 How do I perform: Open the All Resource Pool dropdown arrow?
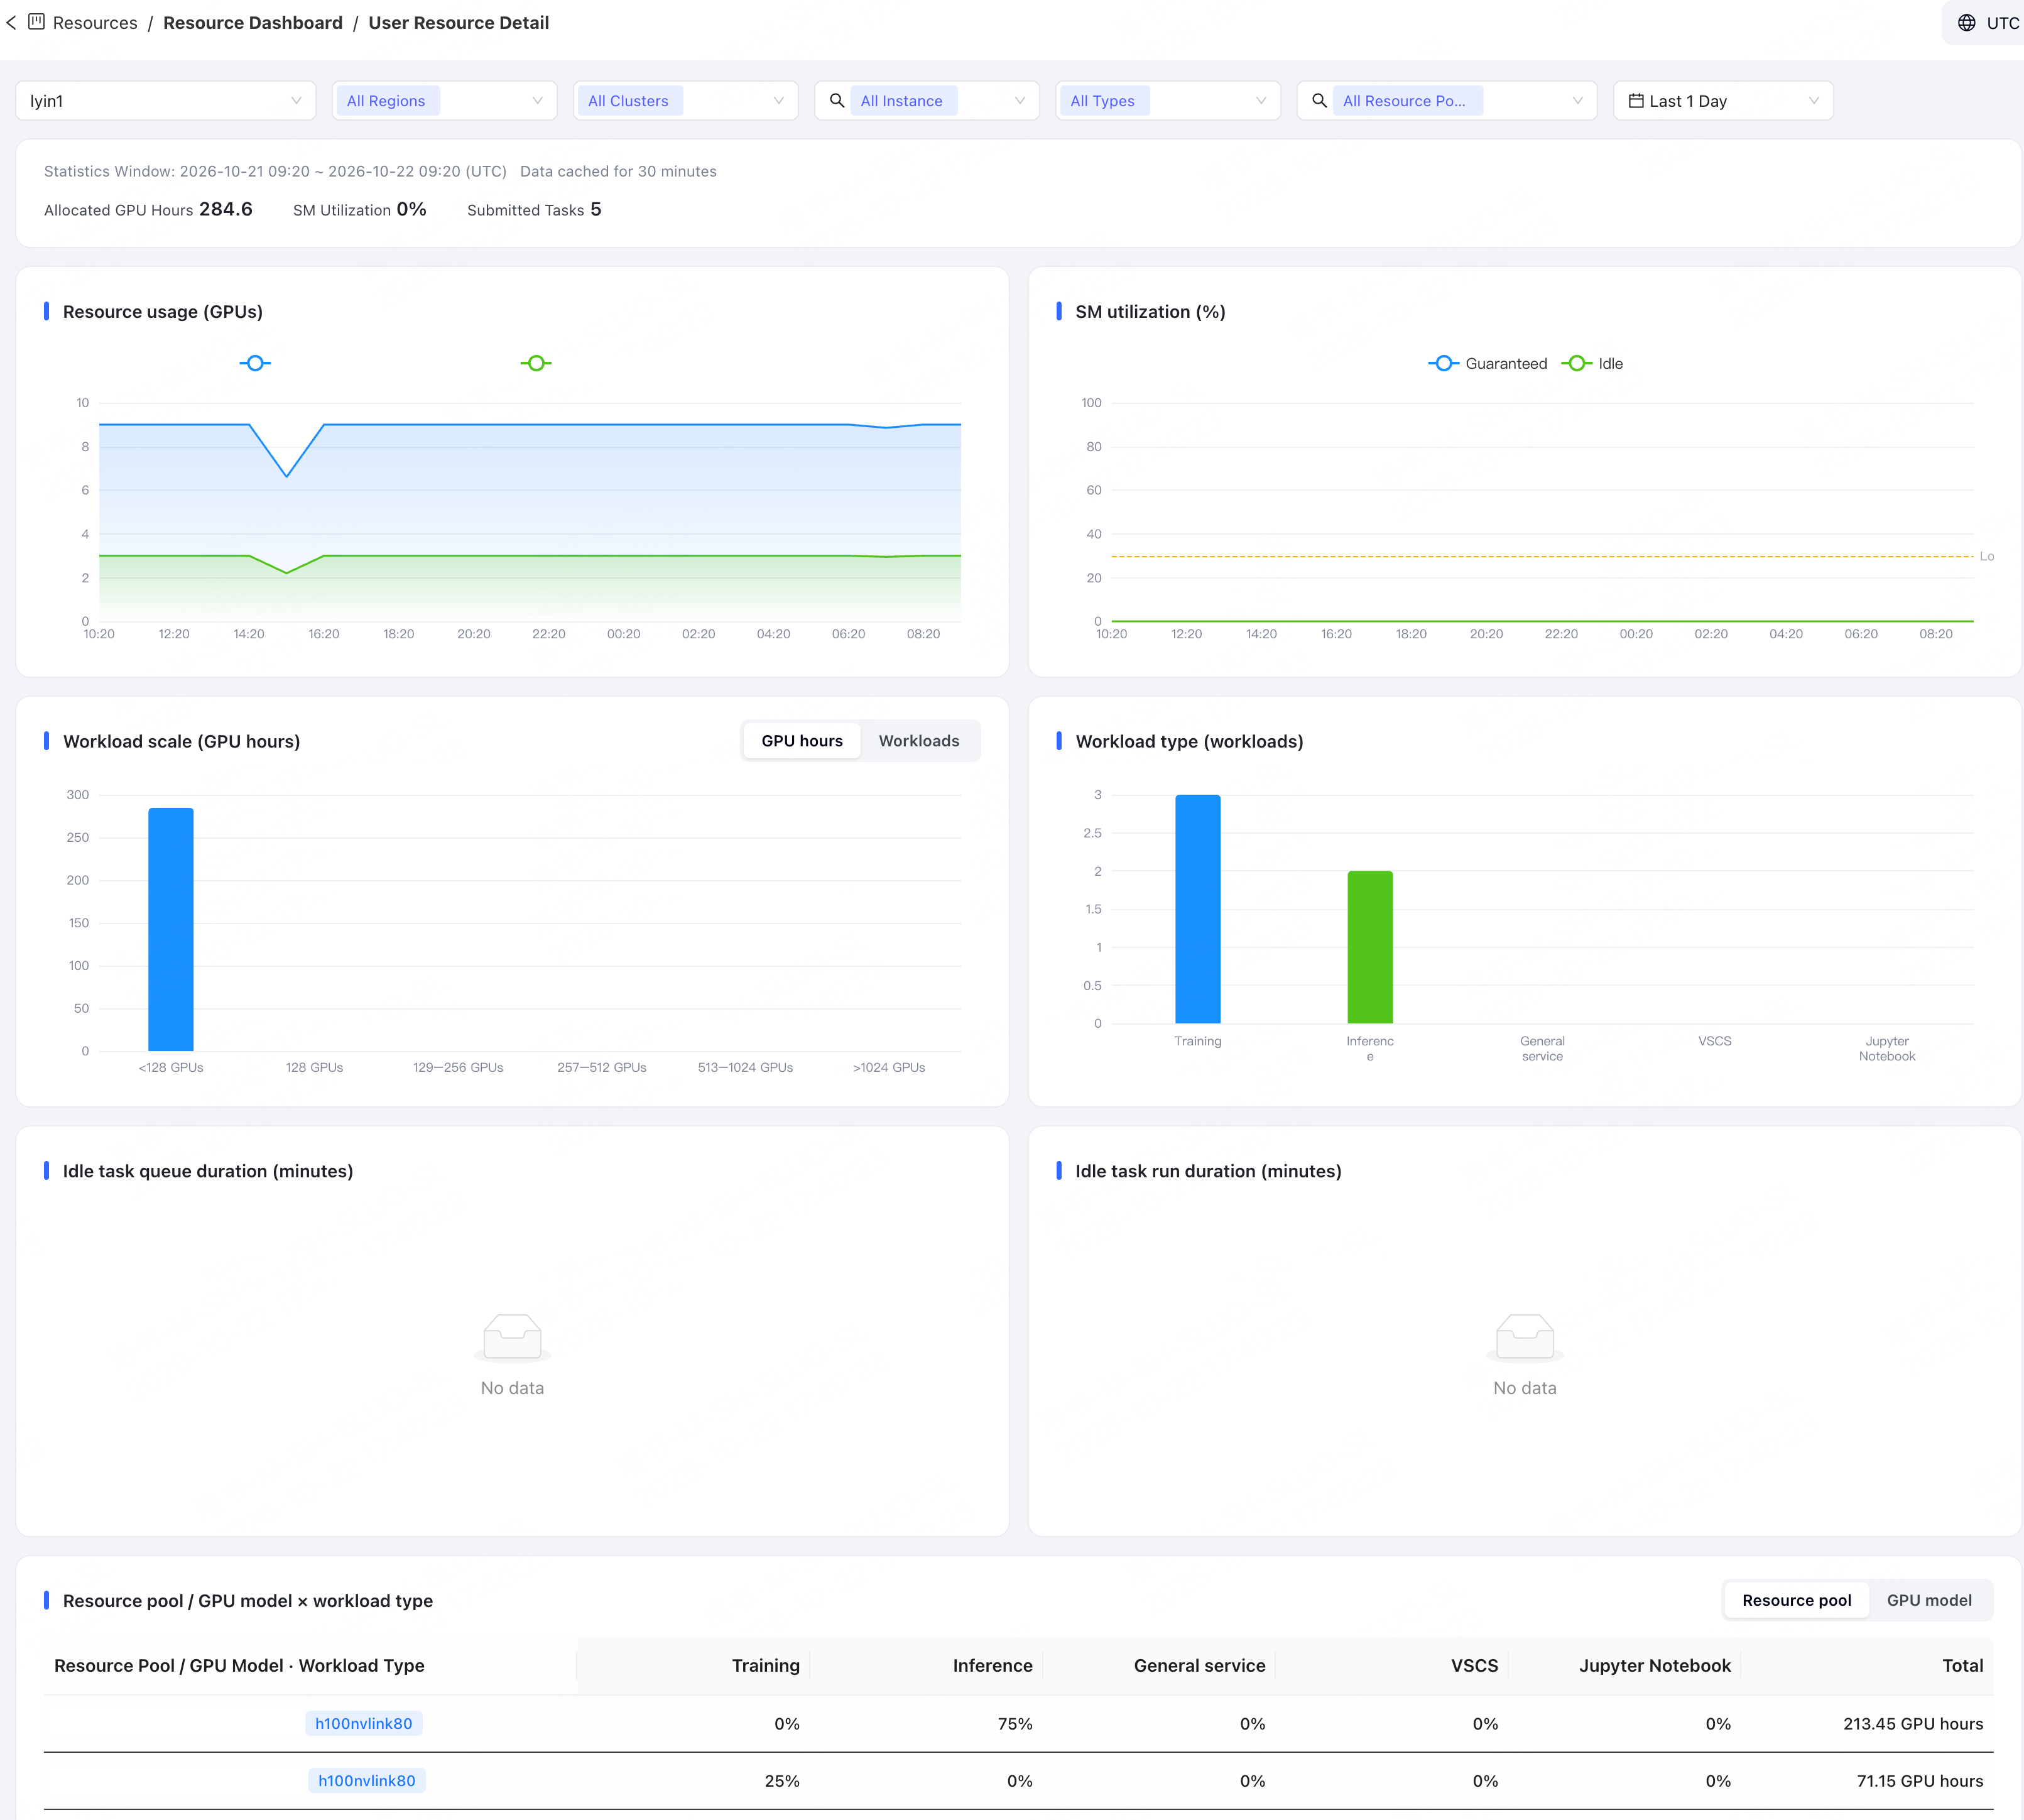coord(1577,101)
